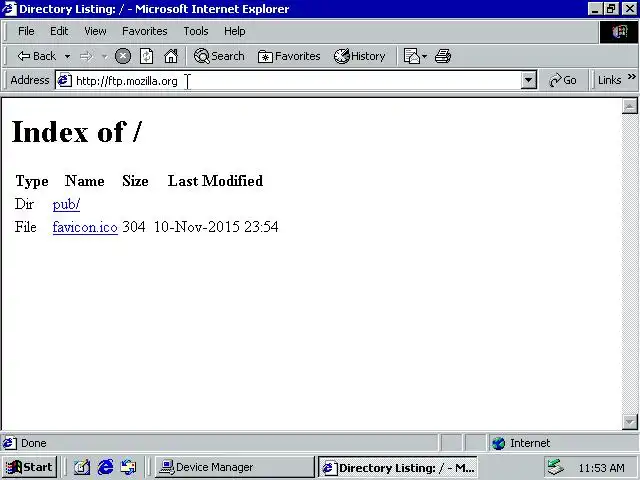Click the Mail toolbar icon
The image size is (640, 480).
[411, 56]
